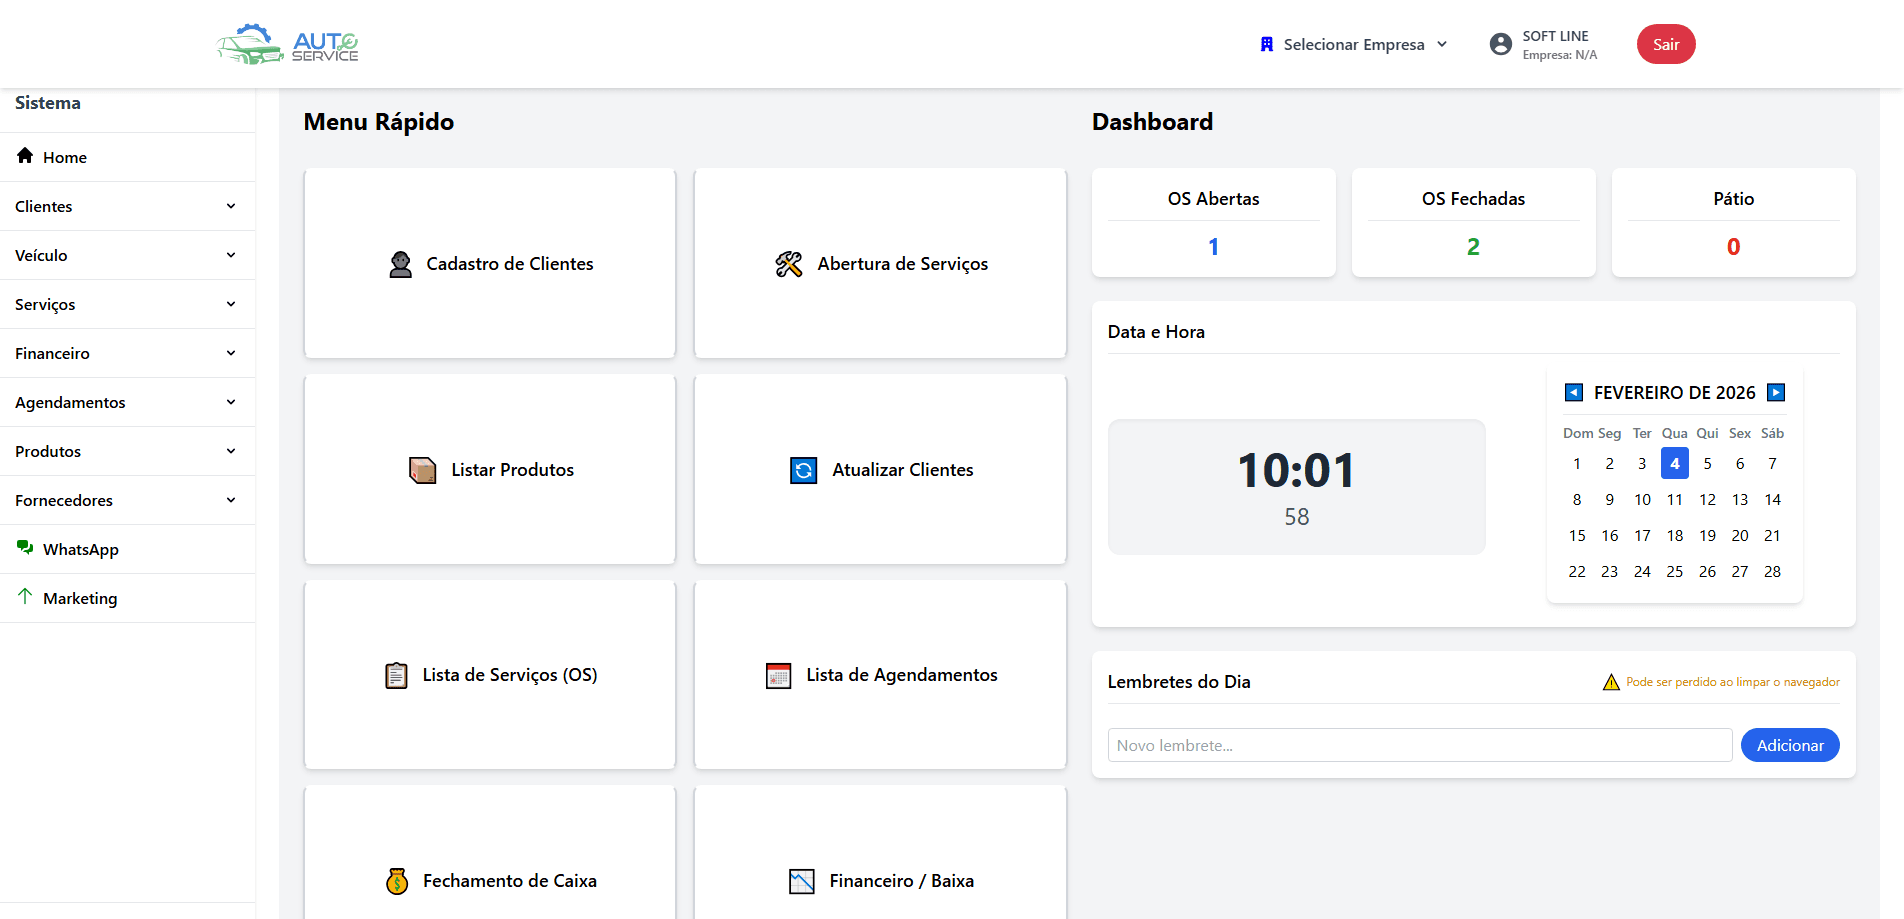The image size is (1904, 919).
Task: Click the Lista de Agendamentos calendar icon
Action: 778,676
